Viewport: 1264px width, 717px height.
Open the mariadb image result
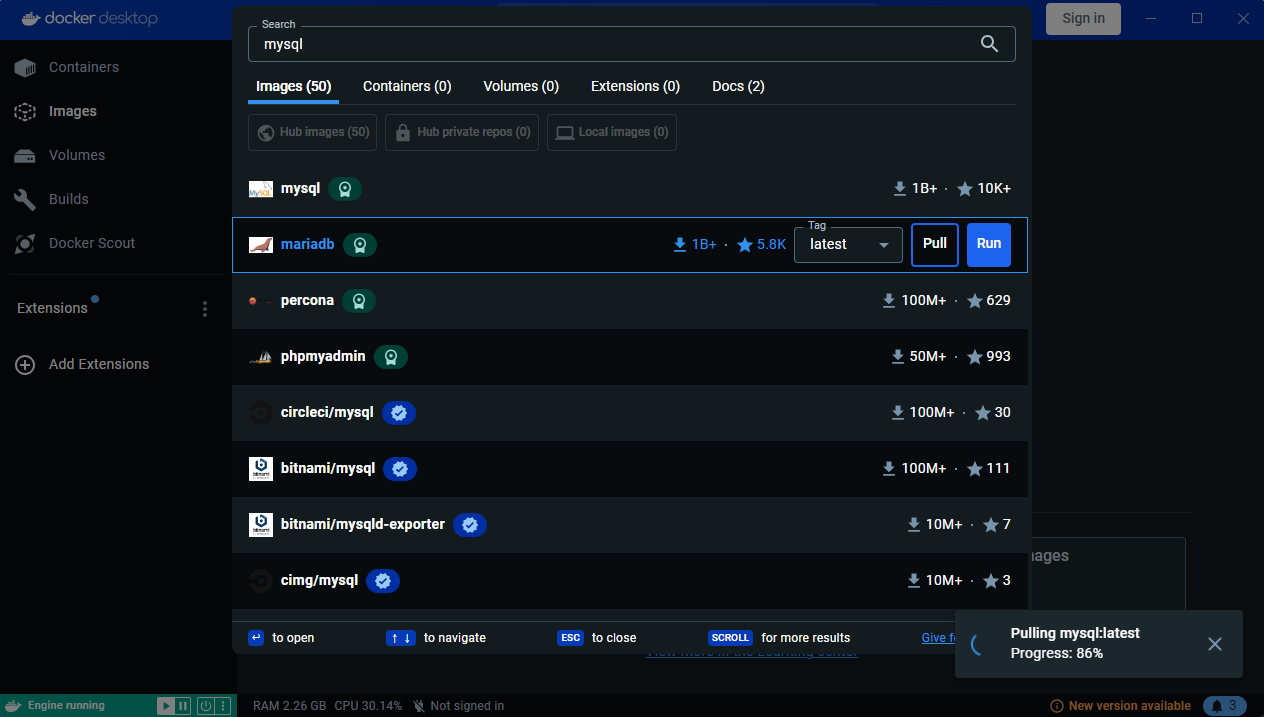click(630, 245)
